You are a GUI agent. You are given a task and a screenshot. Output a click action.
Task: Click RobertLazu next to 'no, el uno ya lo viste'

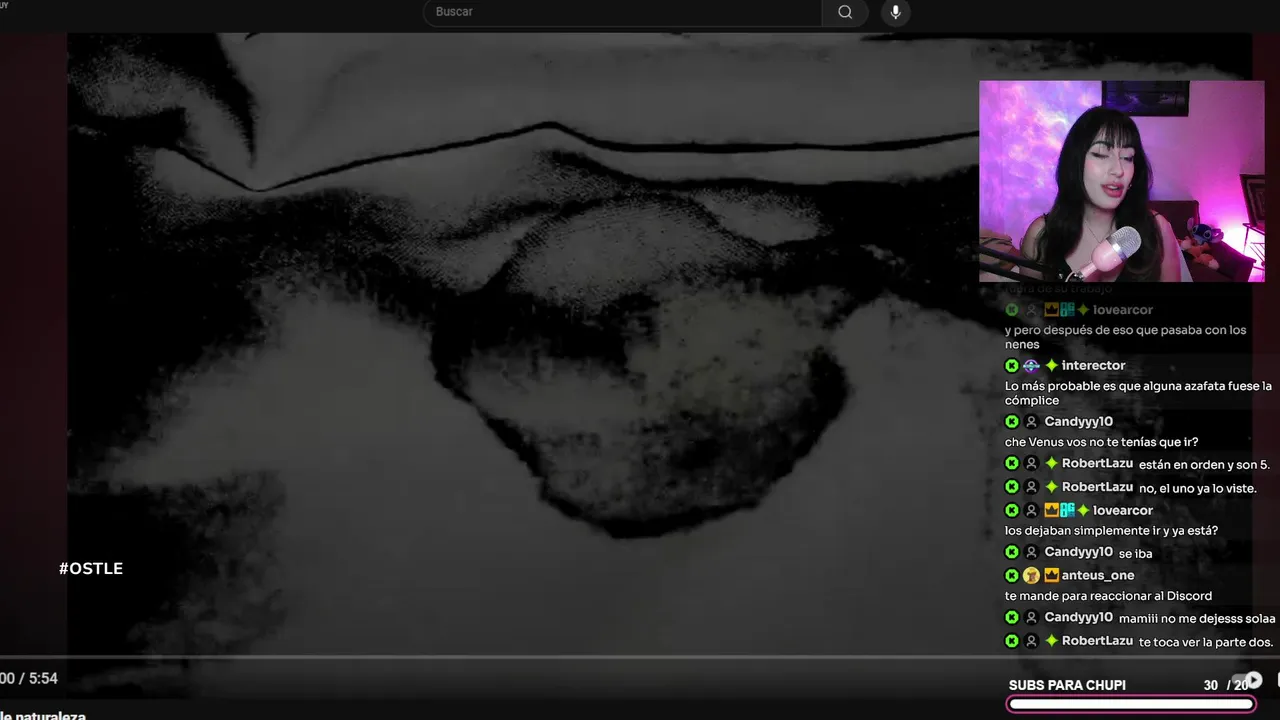tap(1097, 486)
